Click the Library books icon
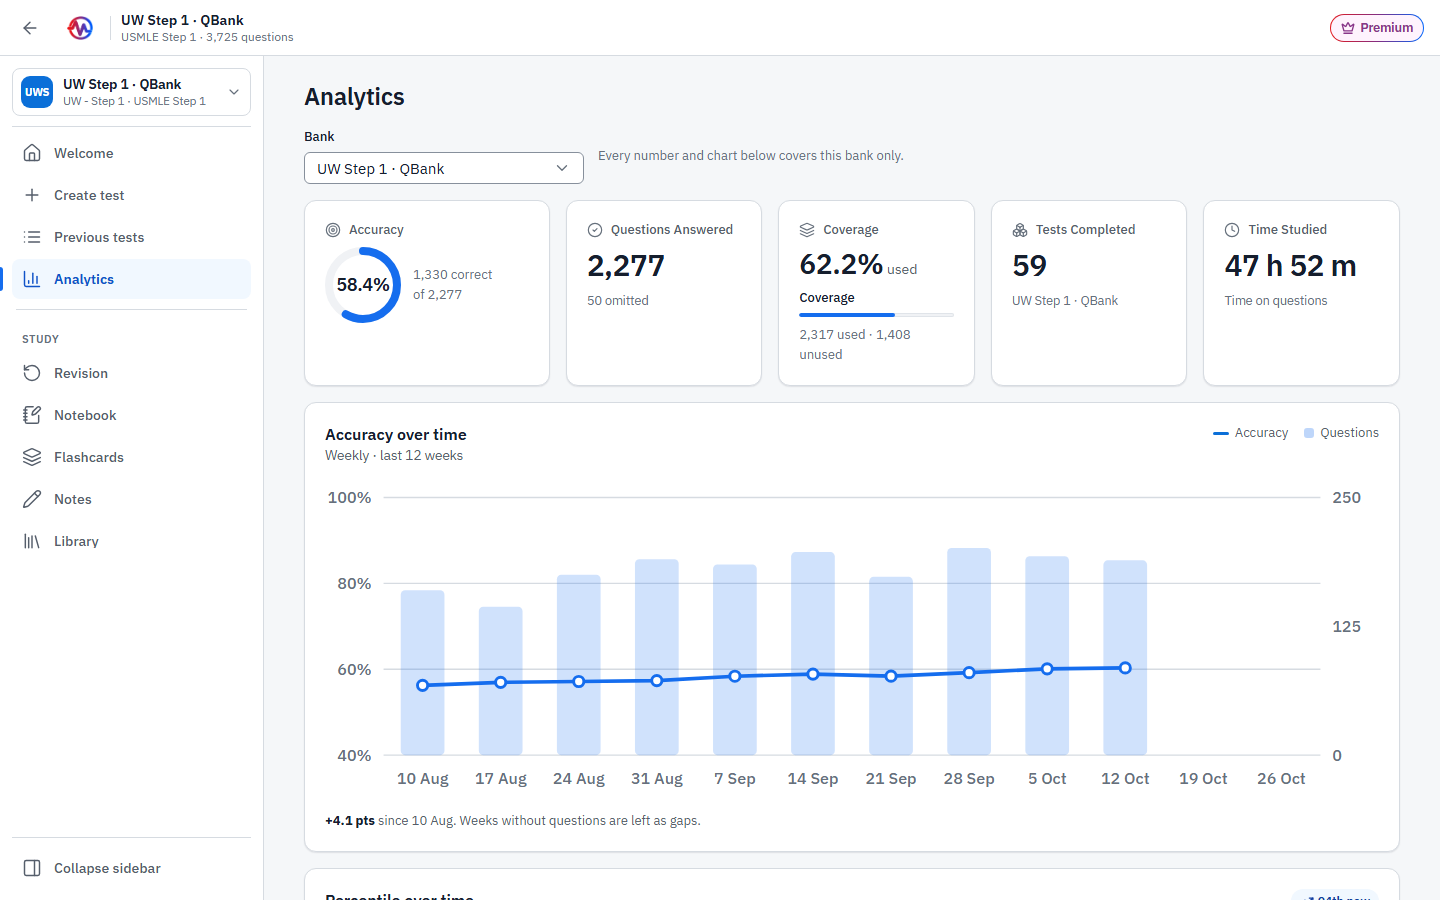 click(x=32, y=541)
